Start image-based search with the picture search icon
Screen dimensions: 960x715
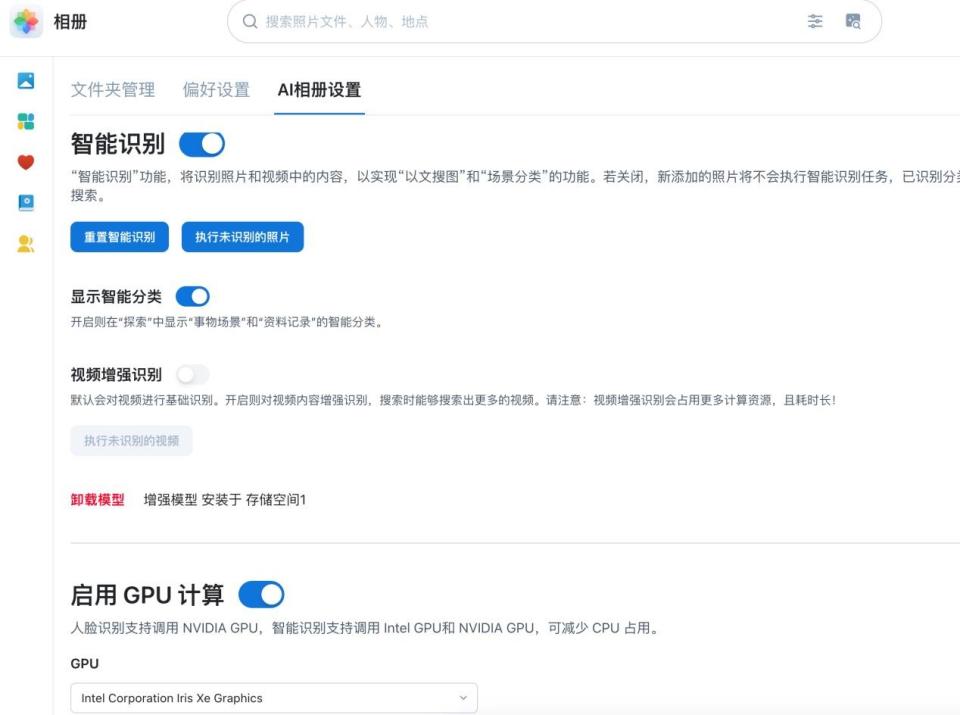(855, 21)
